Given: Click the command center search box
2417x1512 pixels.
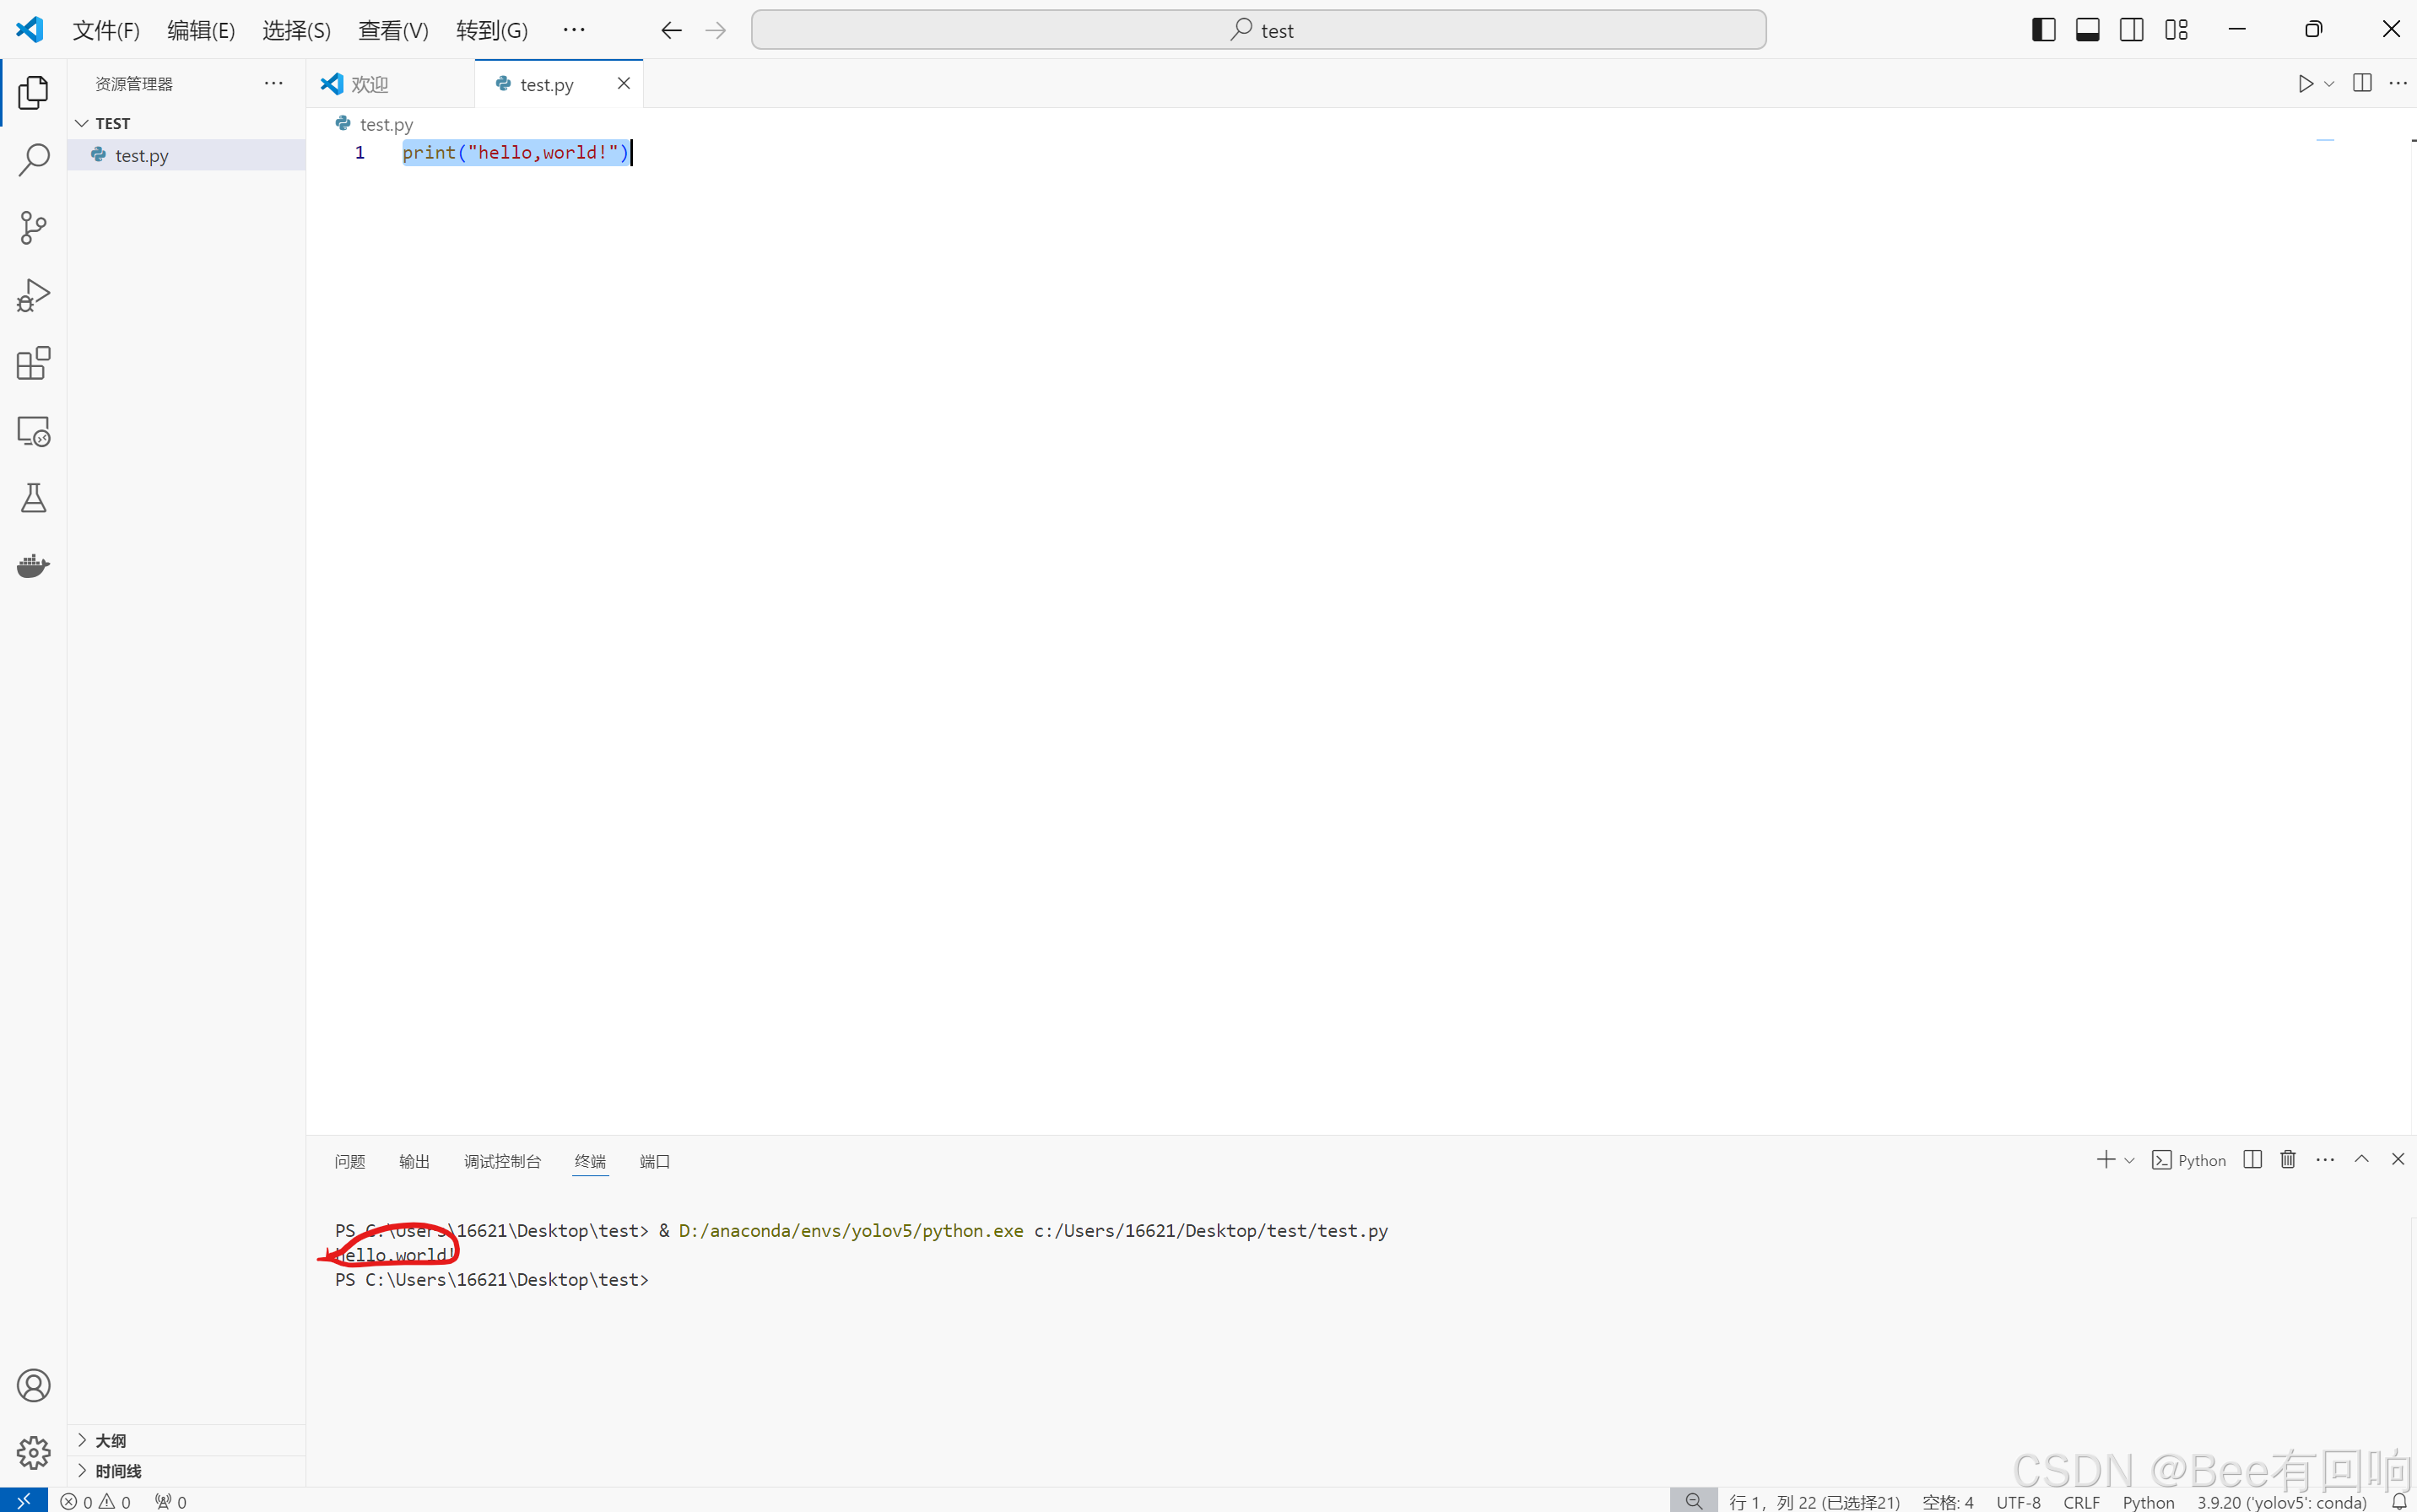Looking at the screenshot, I should [x=1258, y=30].
